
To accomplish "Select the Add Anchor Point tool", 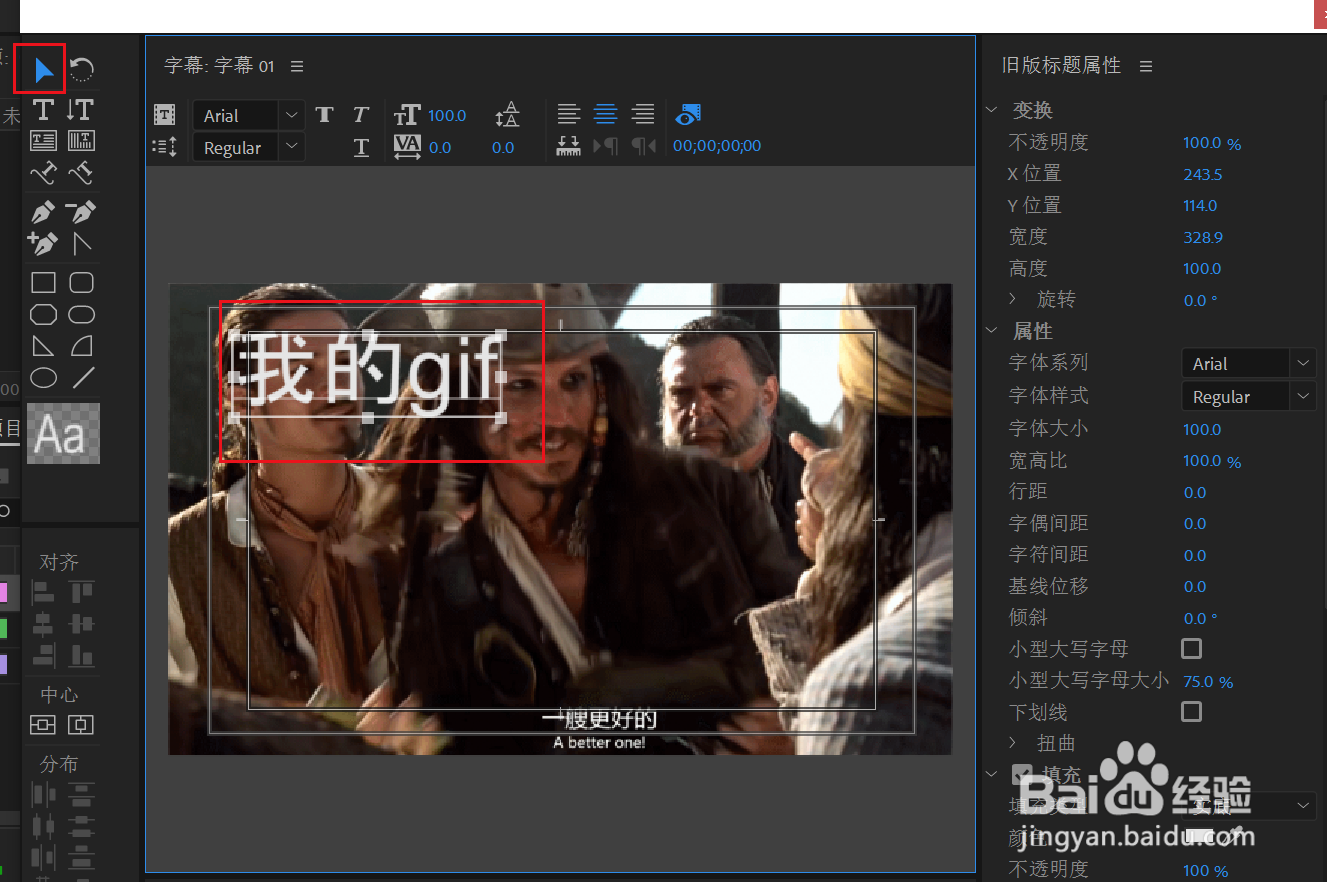I will [x=43, y=243].
